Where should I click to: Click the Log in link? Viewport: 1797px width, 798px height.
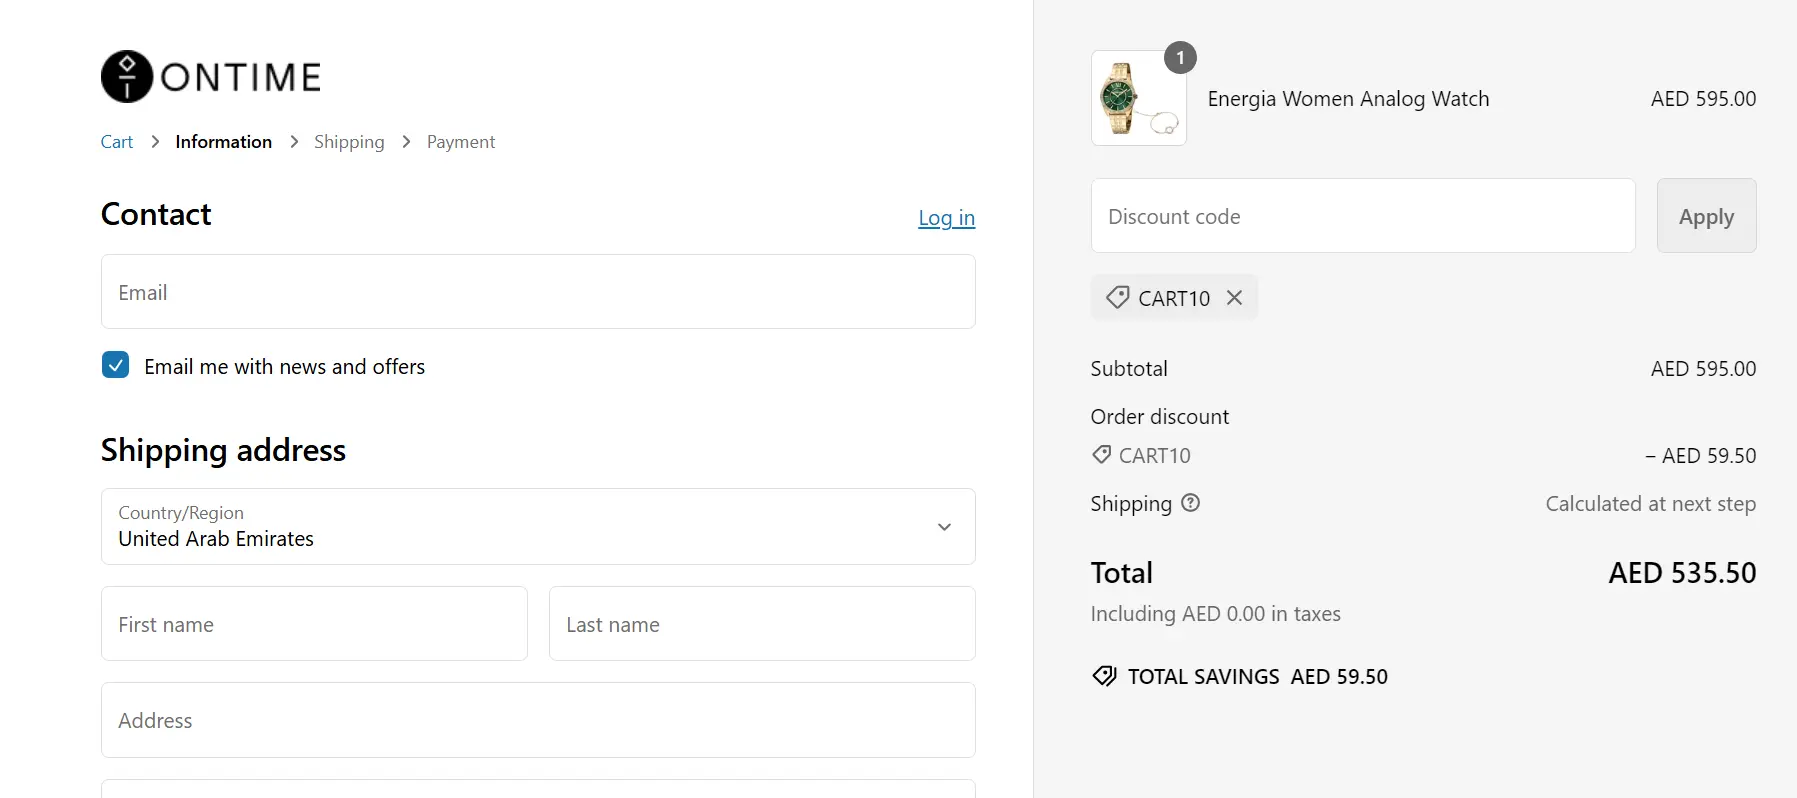[x=946, y=218]
